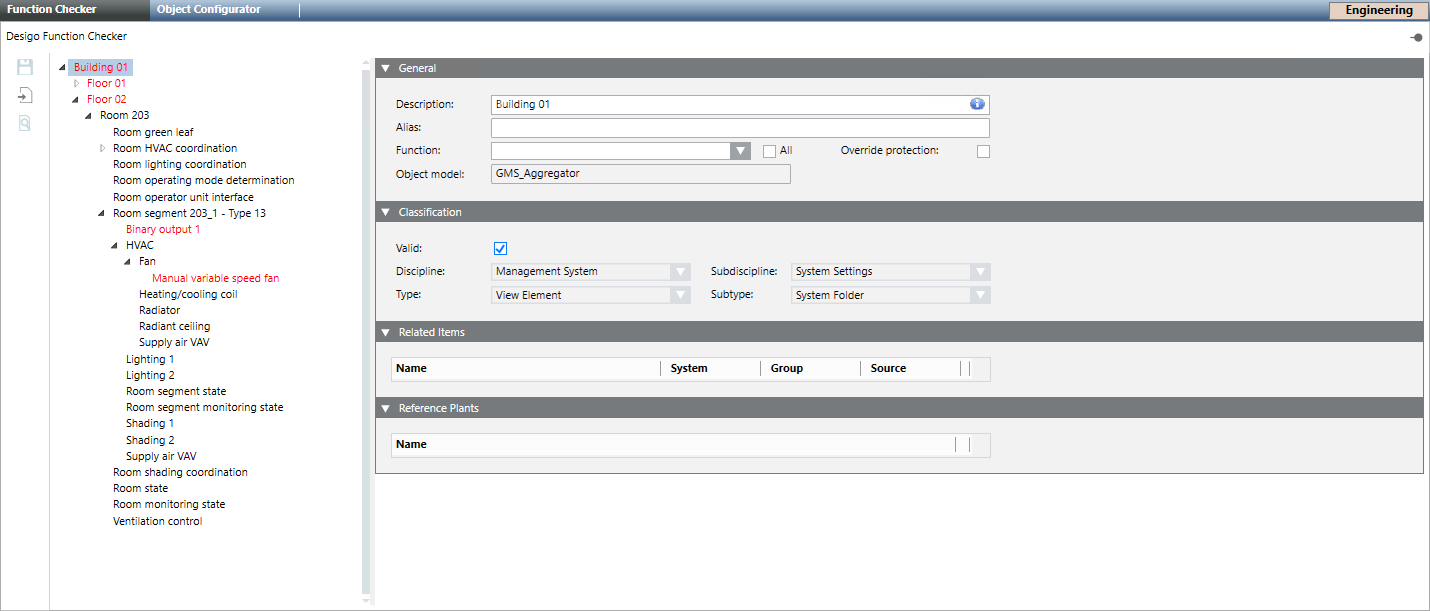Select Manual variable speed fan item

tap(215, 278)
